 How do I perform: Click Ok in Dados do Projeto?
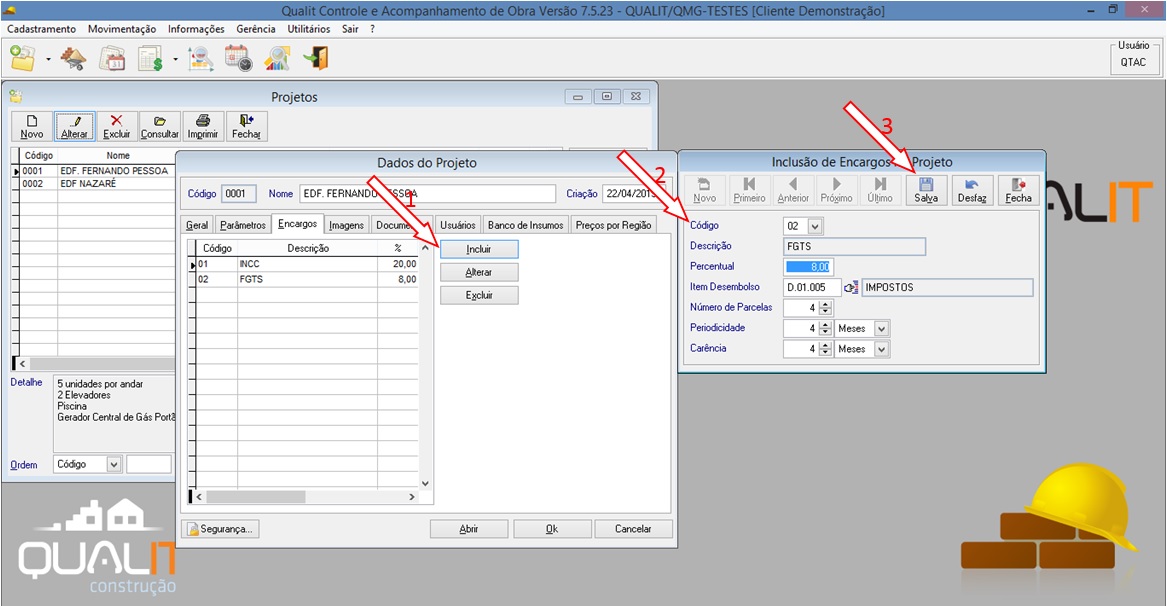click(551, 529)
